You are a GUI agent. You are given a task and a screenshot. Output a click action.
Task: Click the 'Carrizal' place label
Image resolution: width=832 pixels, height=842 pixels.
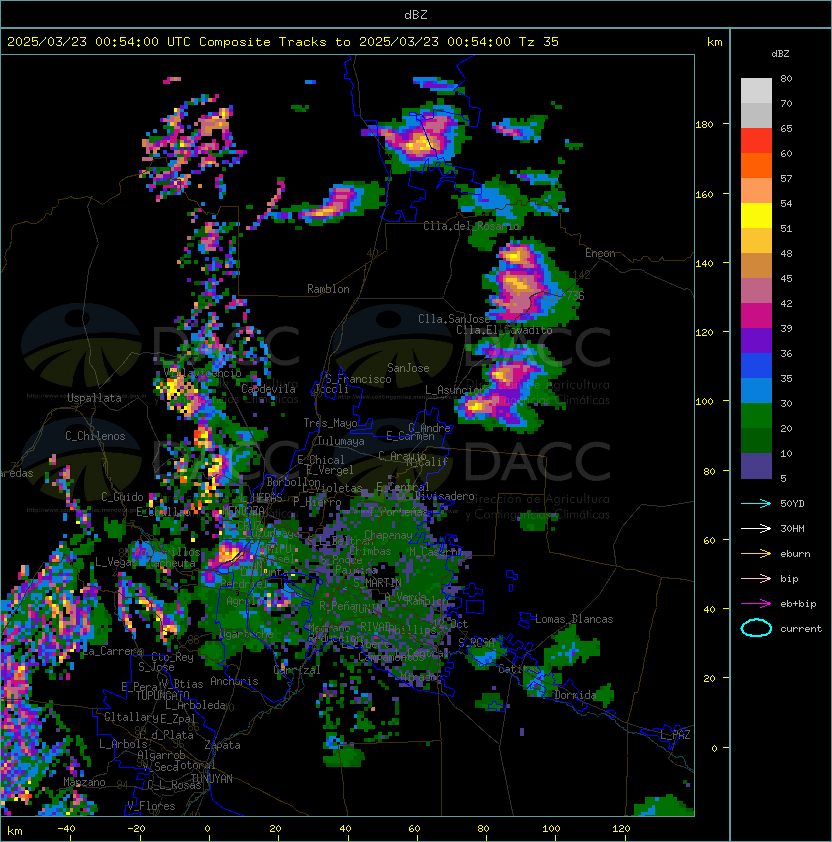point(297,670)
